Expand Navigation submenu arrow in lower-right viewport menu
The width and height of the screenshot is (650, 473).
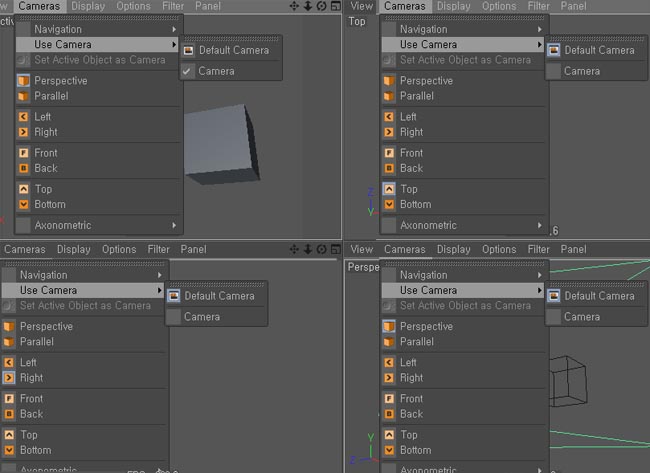pos(540,275)
